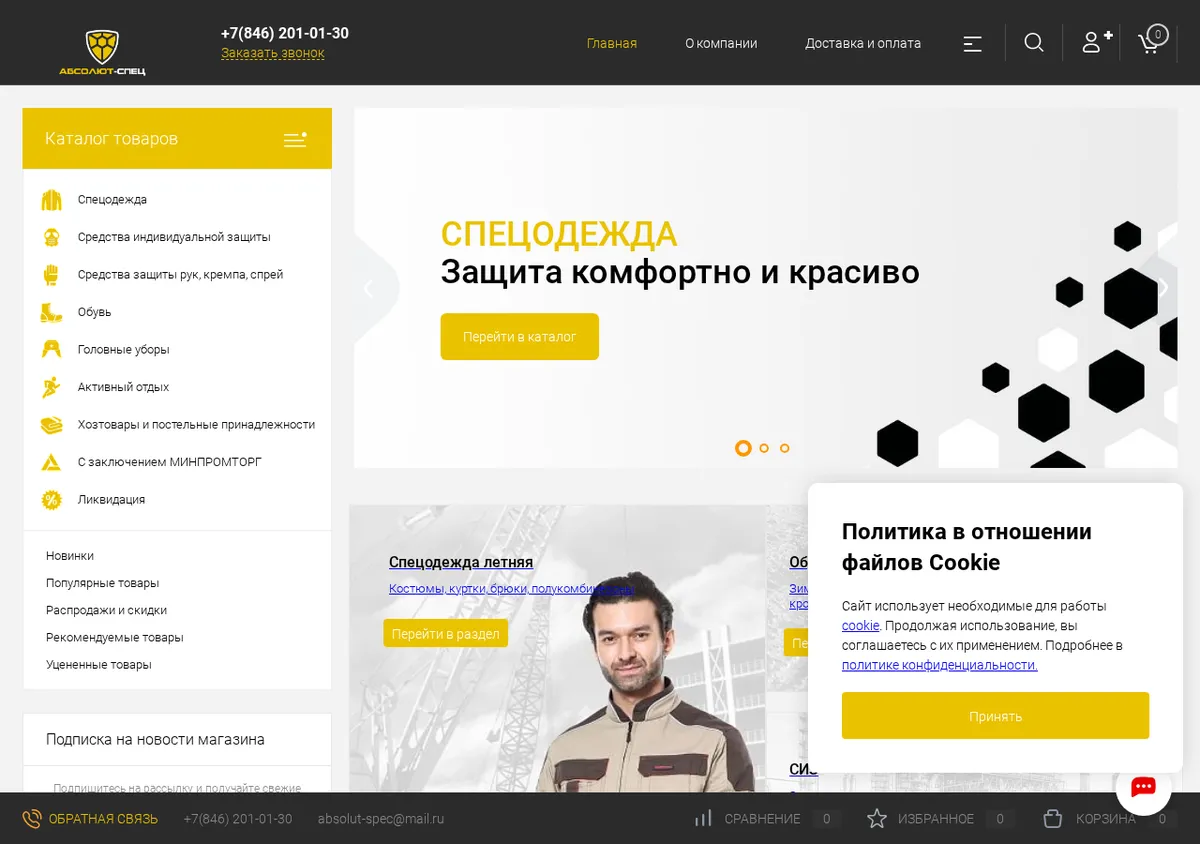This screenshot has width=1200, height=844.
Task: Click the red chat bubble widget
Action: click(1143, 787)
